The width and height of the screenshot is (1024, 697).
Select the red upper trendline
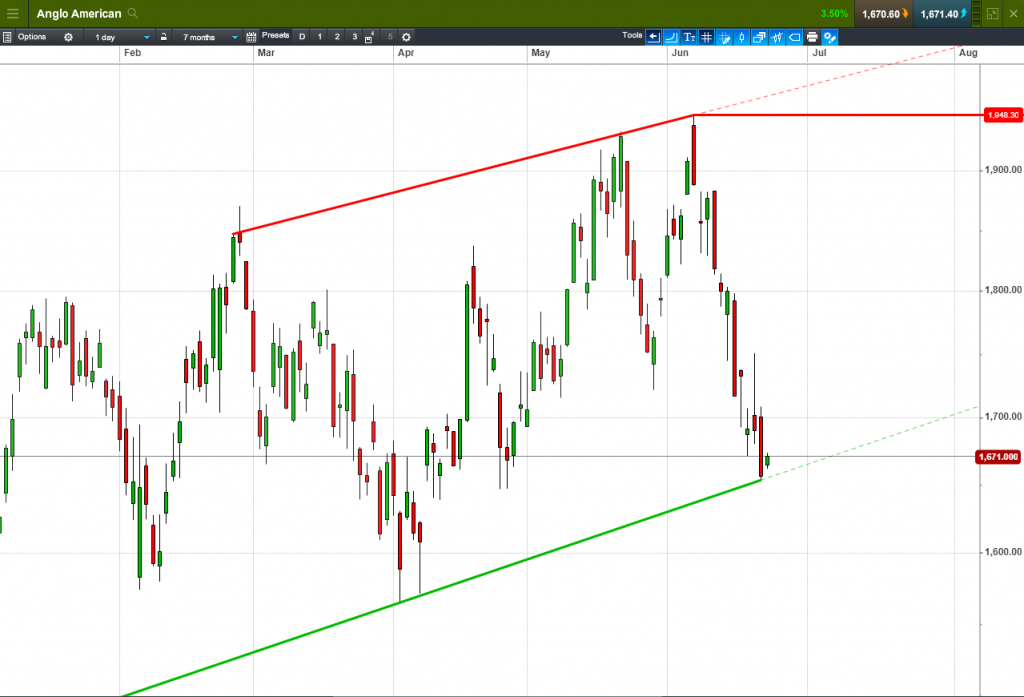[x=462, y=174]
